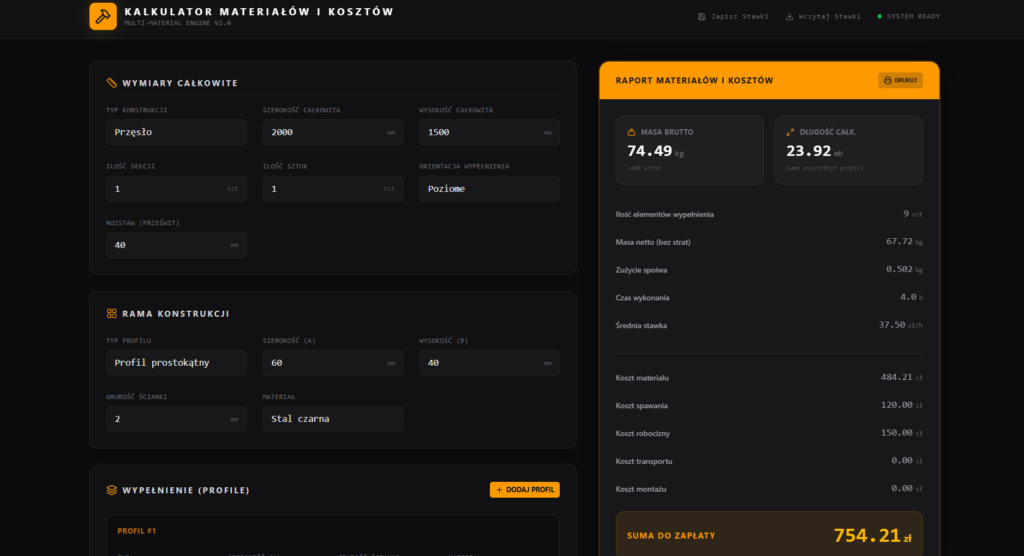Image resolution: width=1024 pixels, height=556 pixels.
Task: Click the save icon beside Zapisz Stawki
Action: pyautogui.click(x=701, y=16)
